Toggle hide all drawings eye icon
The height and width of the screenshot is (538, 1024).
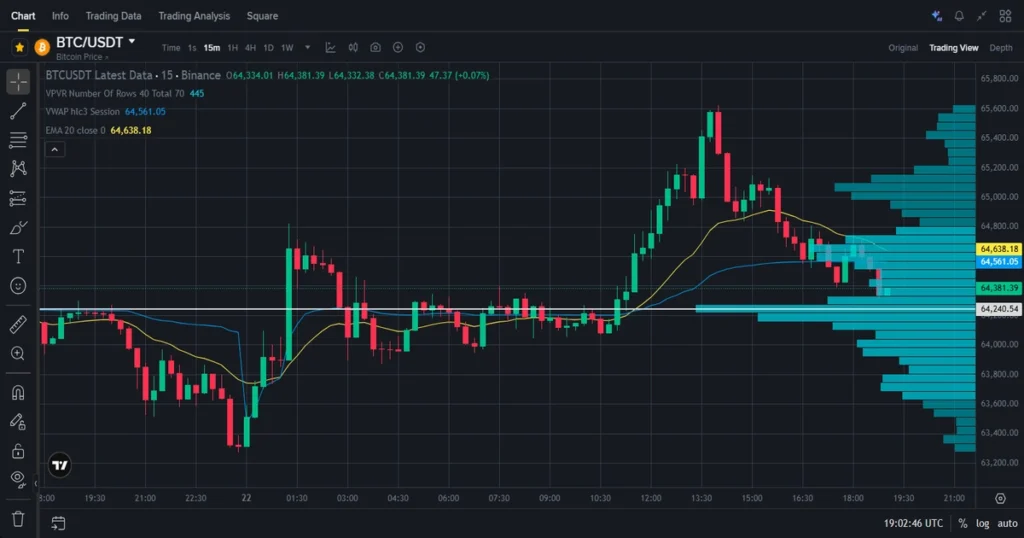pos(18,480)
